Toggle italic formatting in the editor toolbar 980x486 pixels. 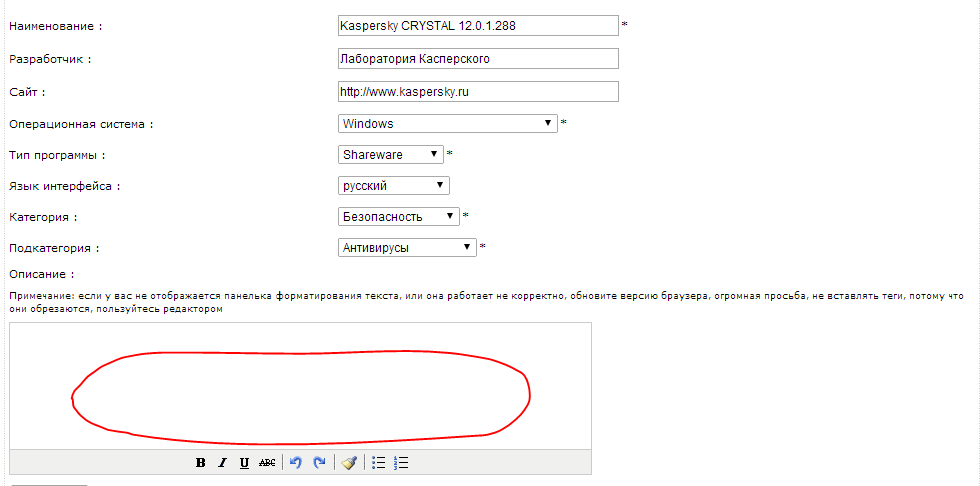click(x=222, y=463)
